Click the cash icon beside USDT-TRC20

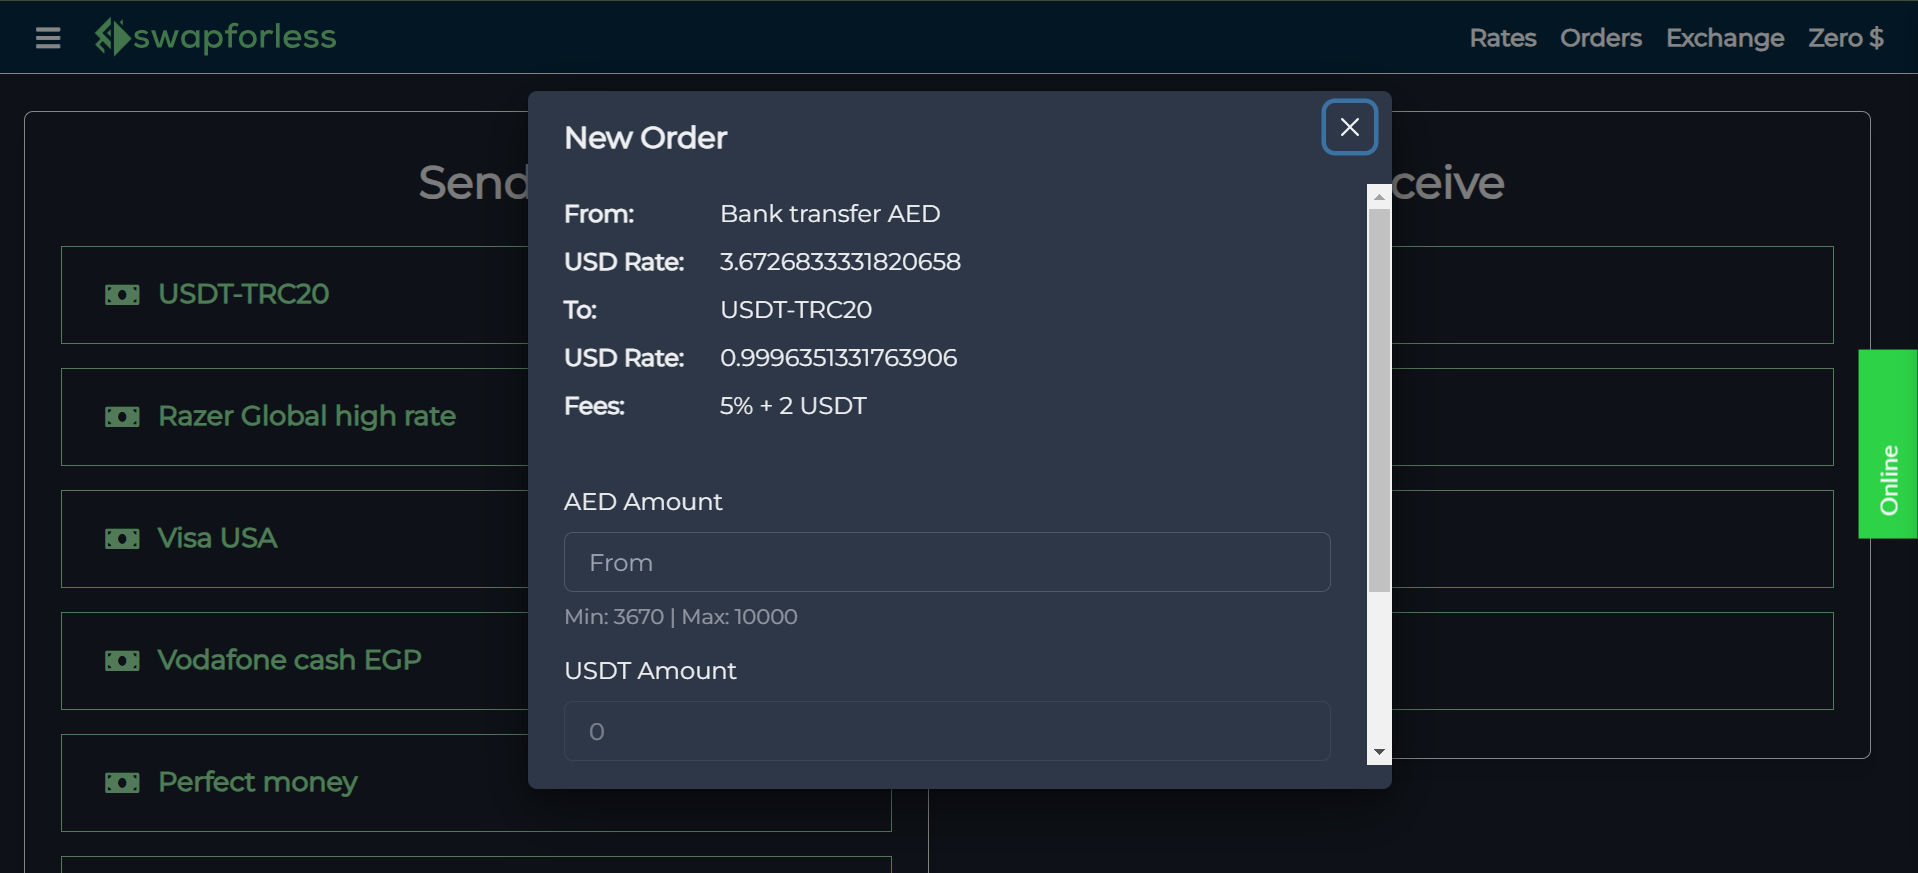(121, 295)
